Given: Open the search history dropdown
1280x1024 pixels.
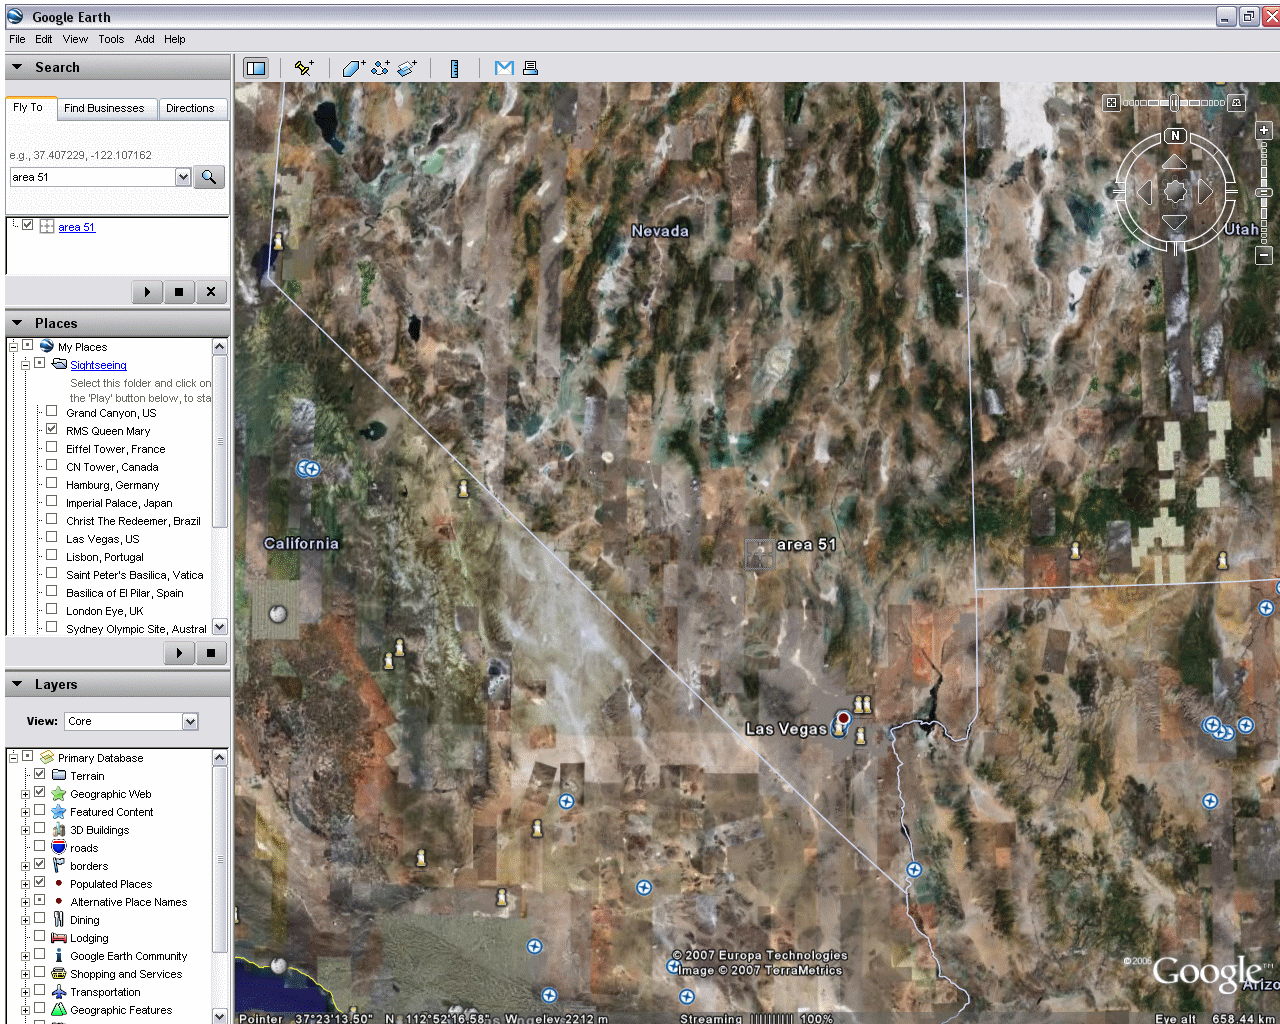Looking at the screenshot, I should (183, 177).
